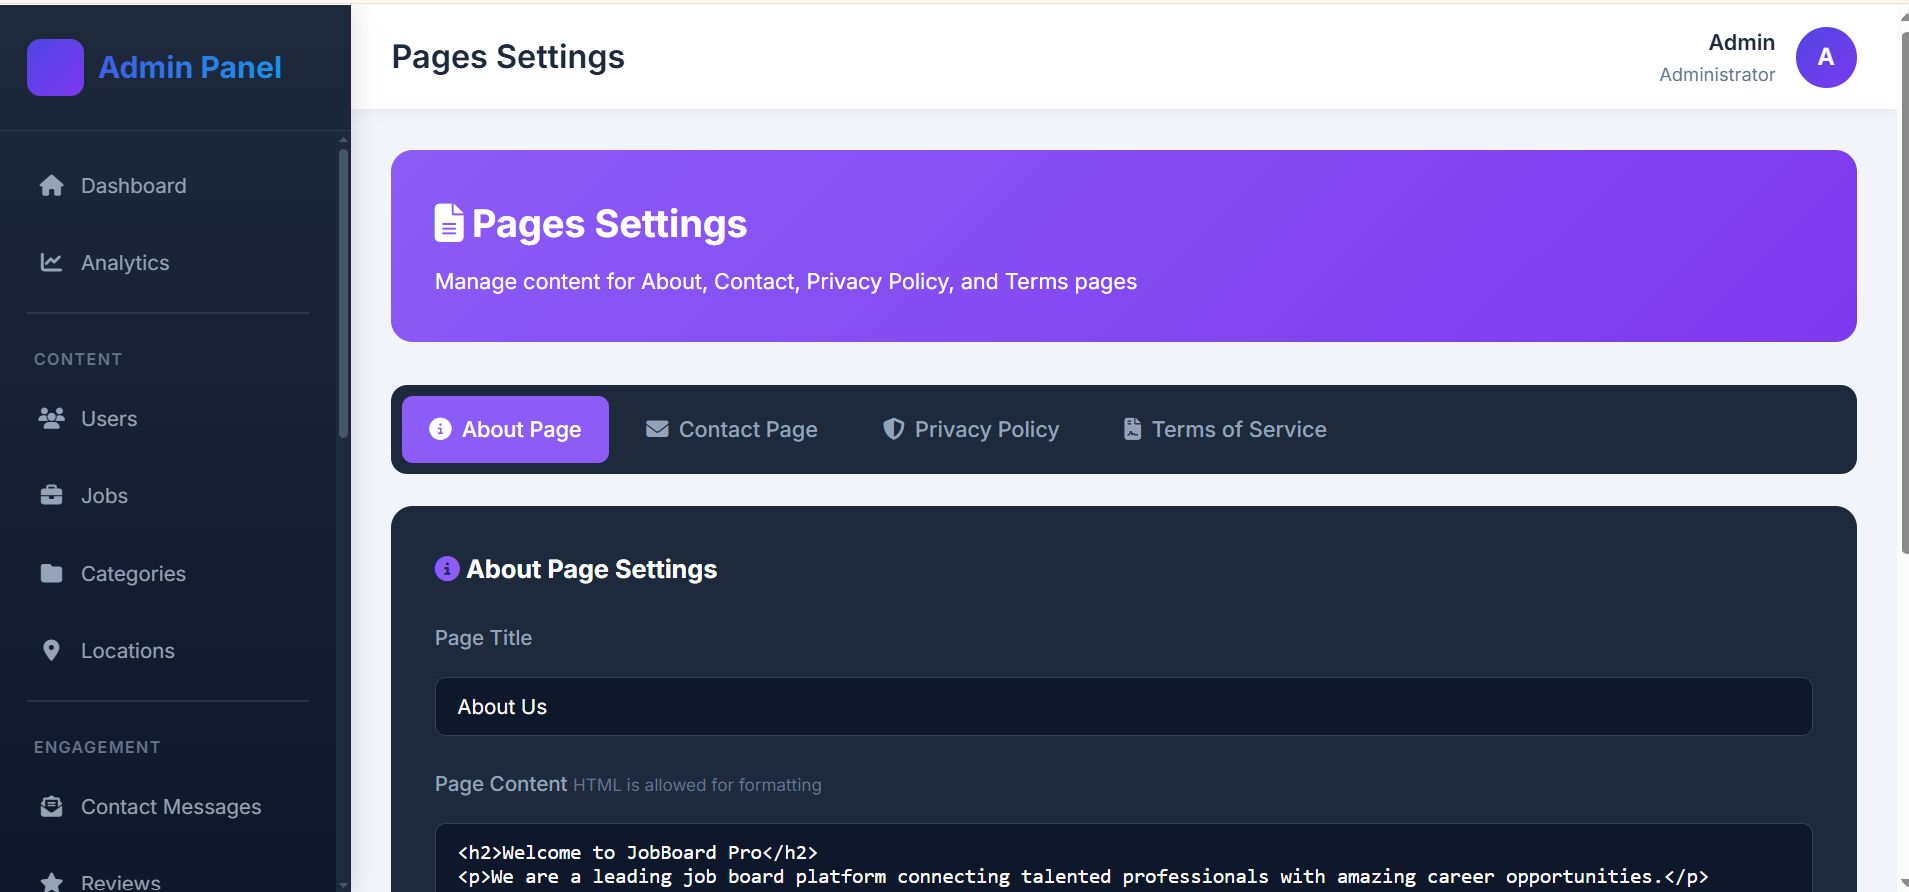Image resolution: width=1909 pixels, height=892 pixels.
Task: Click inside the Page Content textarea
Action: (1122, 862)
